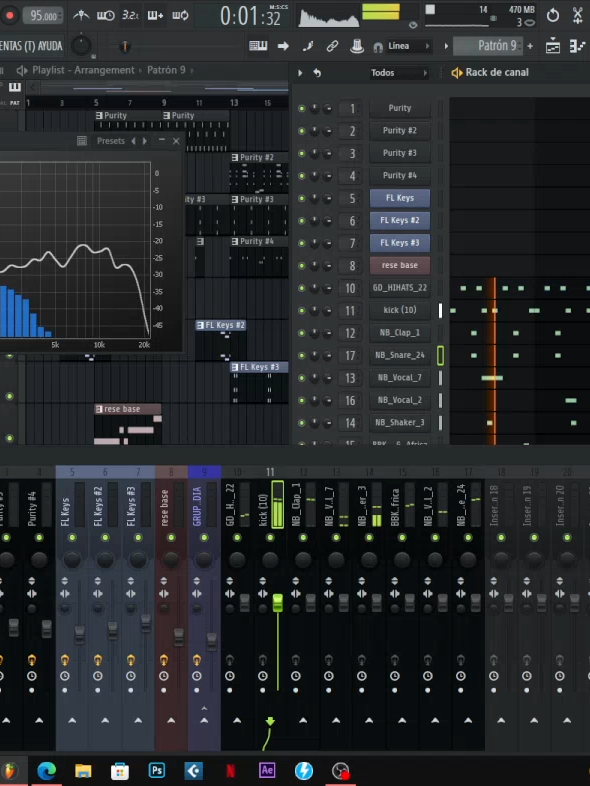Click the pan knob on GRUP_DIA mixer track

[x=204, y=560]
